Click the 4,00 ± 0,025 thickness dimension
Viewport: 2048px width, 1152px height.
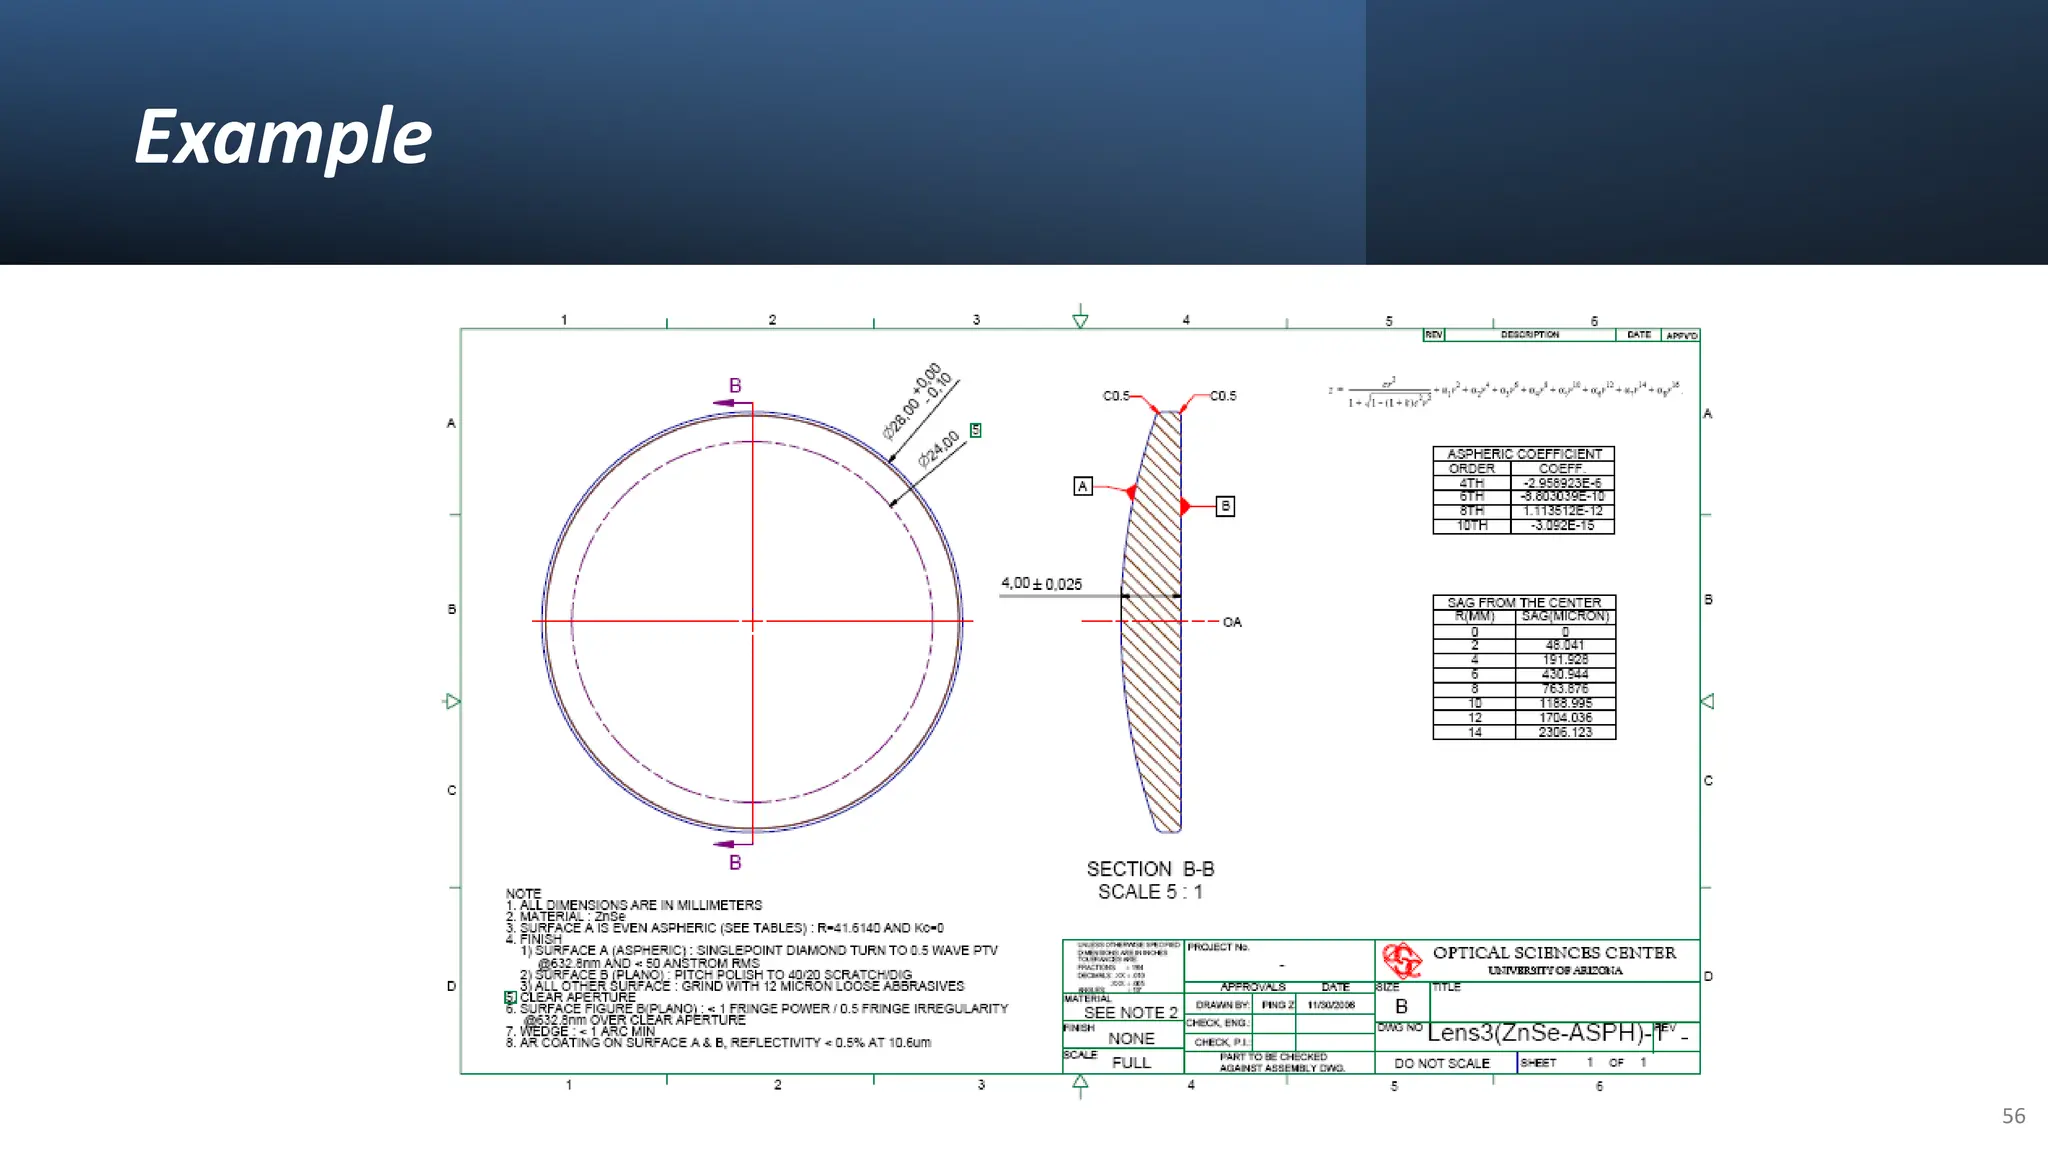pyautogui.click(x=1041, y=583)
